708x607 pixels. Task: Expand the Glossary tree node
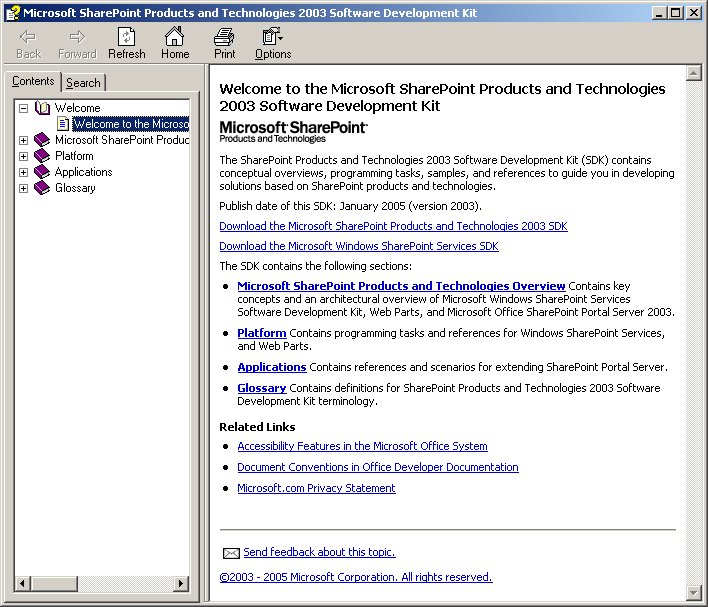point(23,188)
